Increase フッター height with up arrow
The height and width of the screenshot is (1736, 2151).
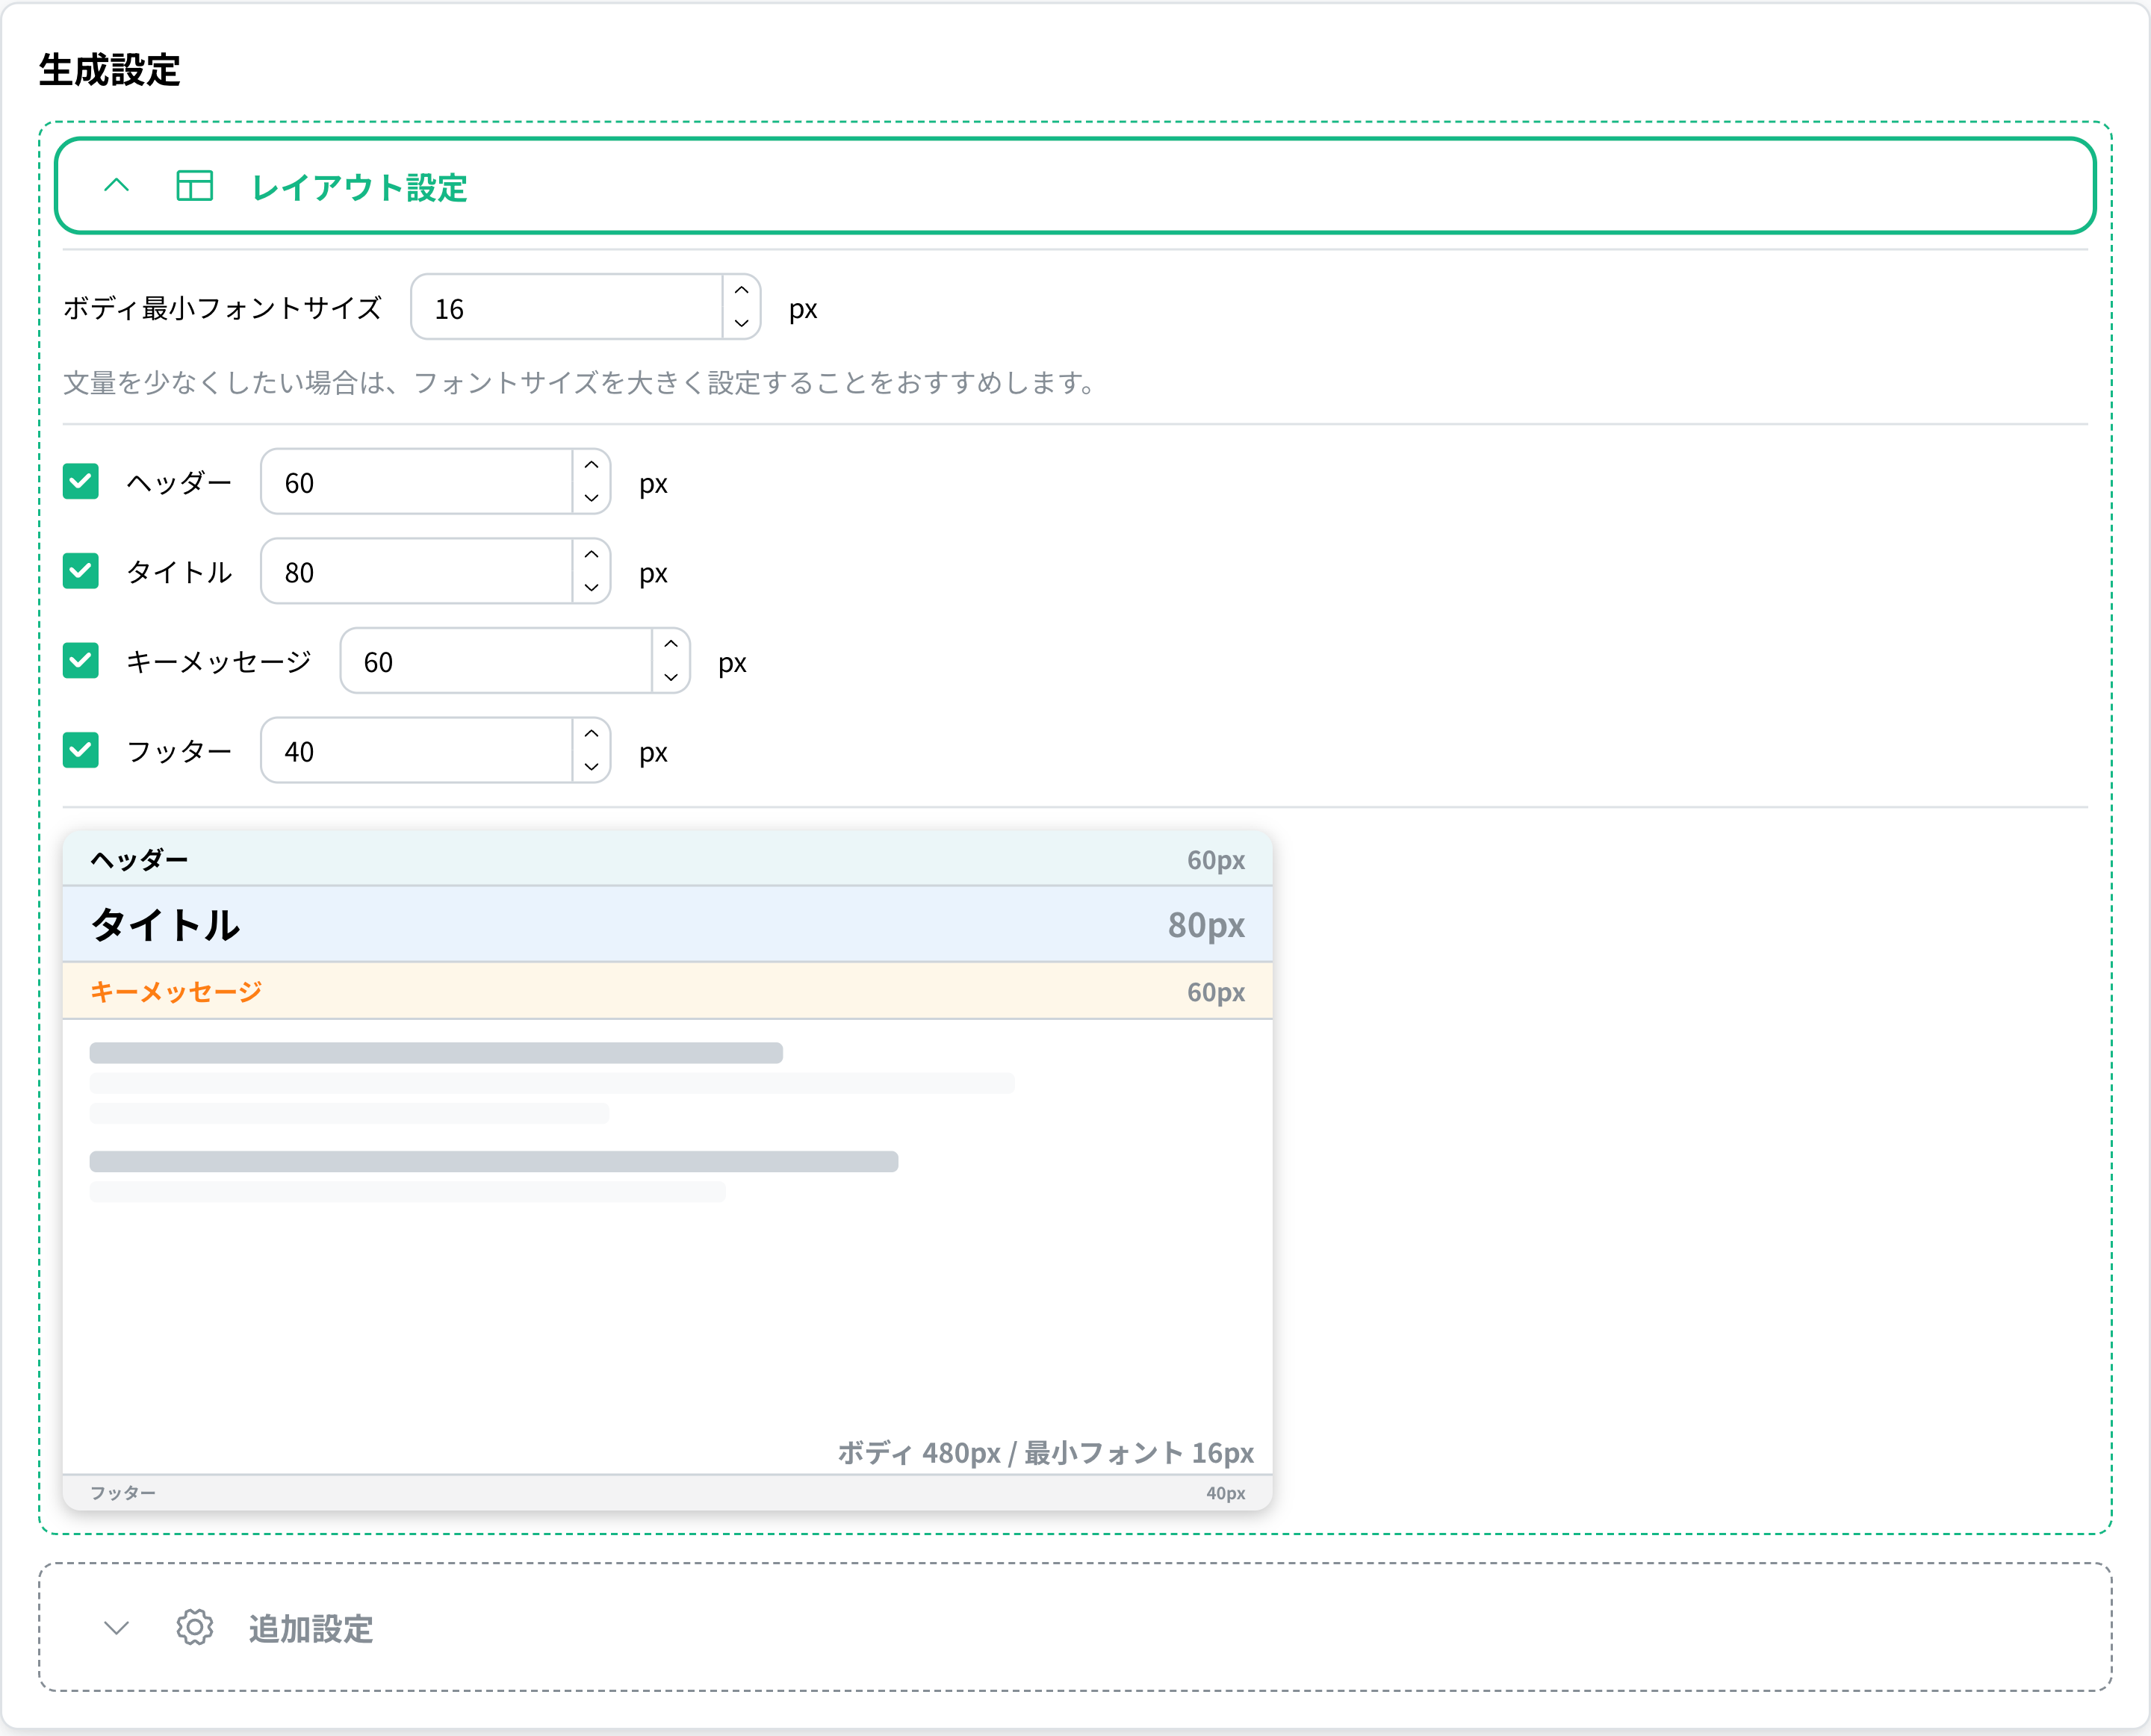591,734
